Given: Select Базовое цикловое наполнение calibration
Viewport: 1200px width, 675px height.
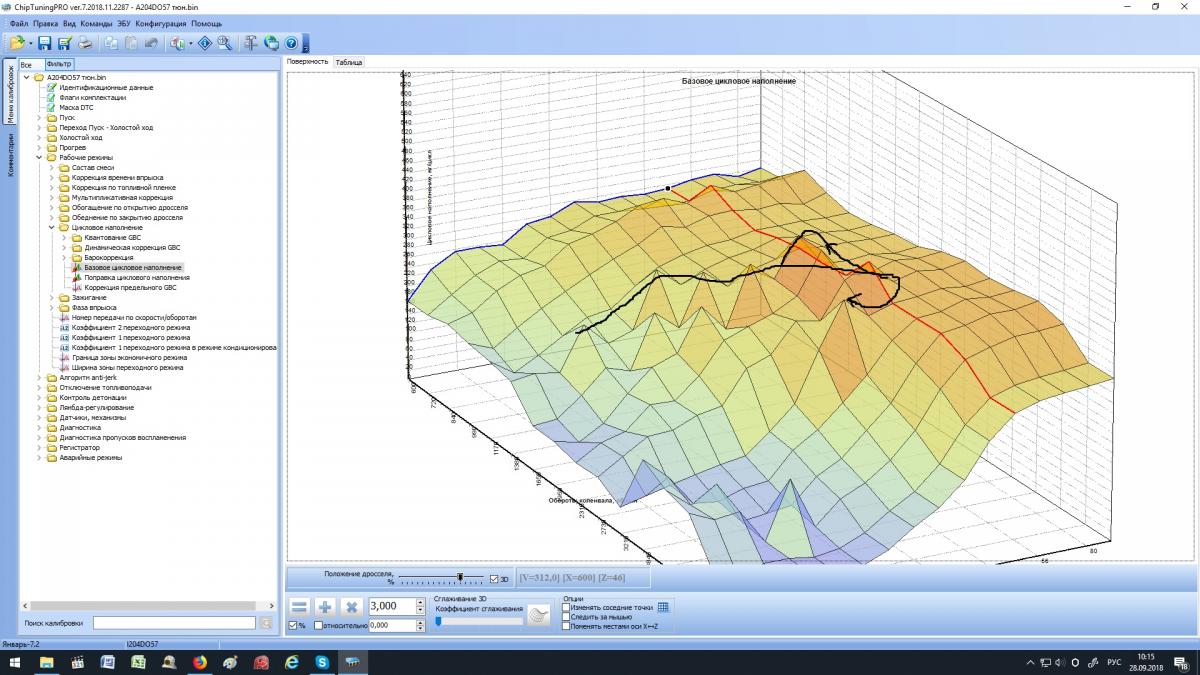Looking at the screenshot, I should [133, 267].
